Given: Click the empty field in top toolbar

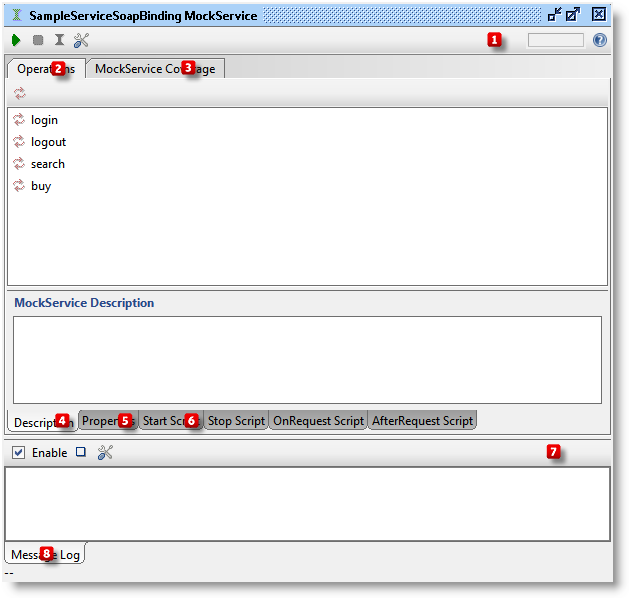Looking at the screenshot, I should 556,40.
